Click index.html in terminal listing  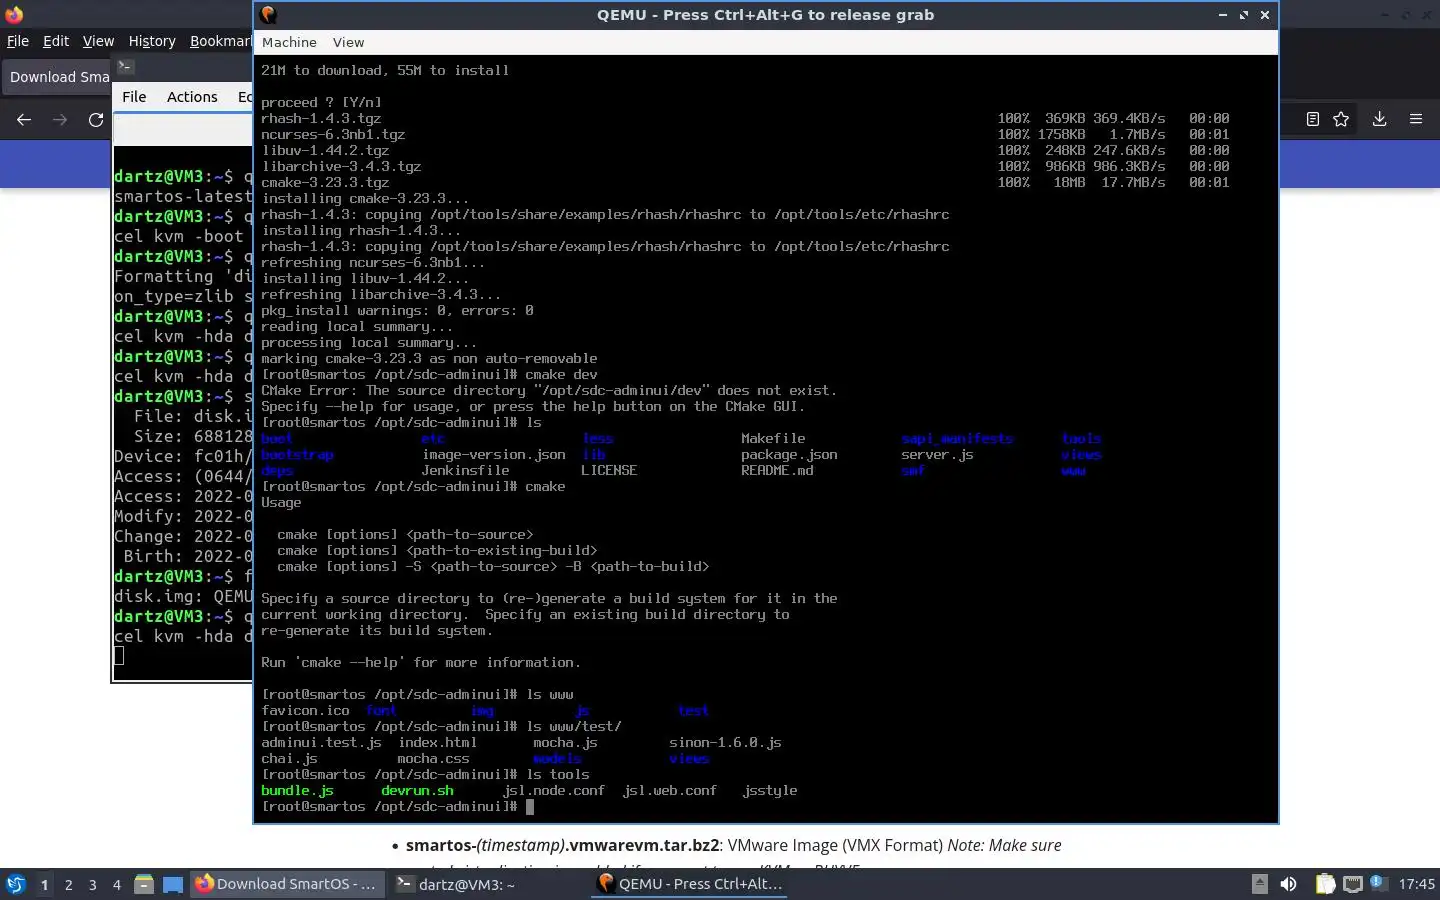click(x=437, y=742)
